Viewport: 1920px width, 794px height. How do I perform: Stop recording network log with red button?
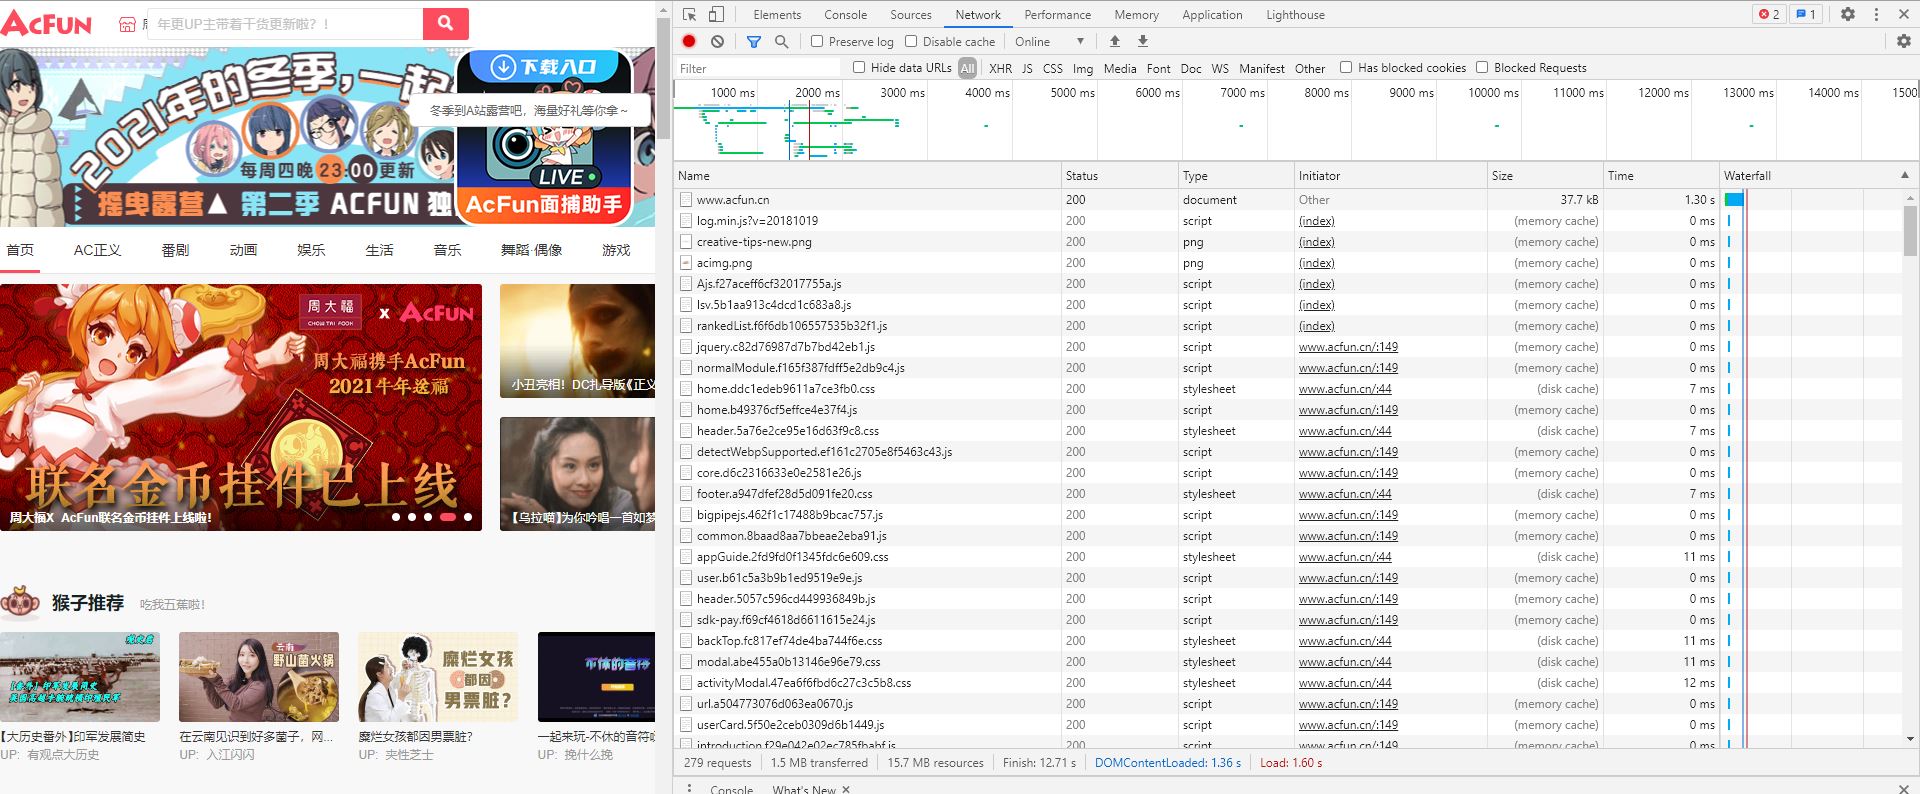tap(689, 41)
